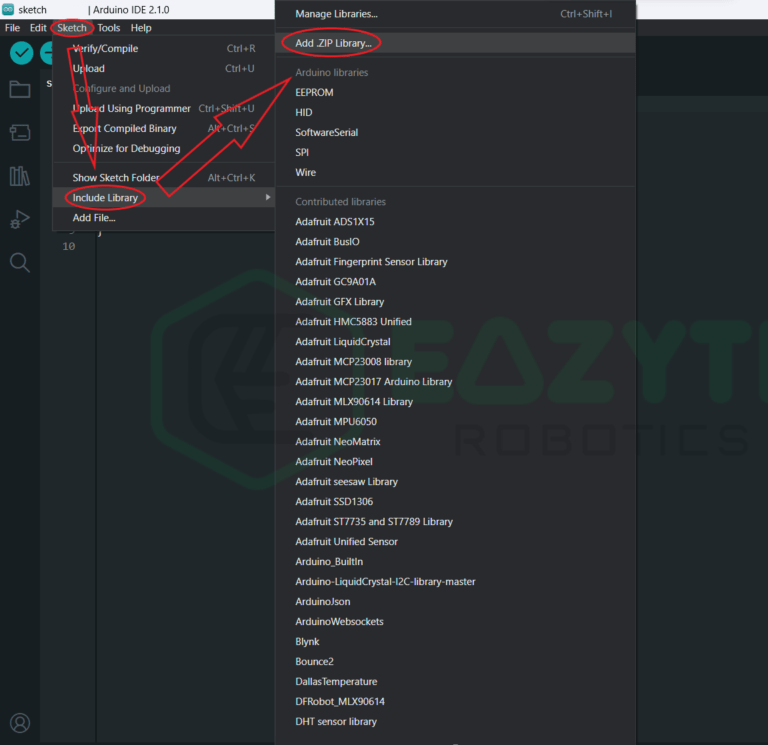
Task: Select Blynk library
Action: pos(456,642)
